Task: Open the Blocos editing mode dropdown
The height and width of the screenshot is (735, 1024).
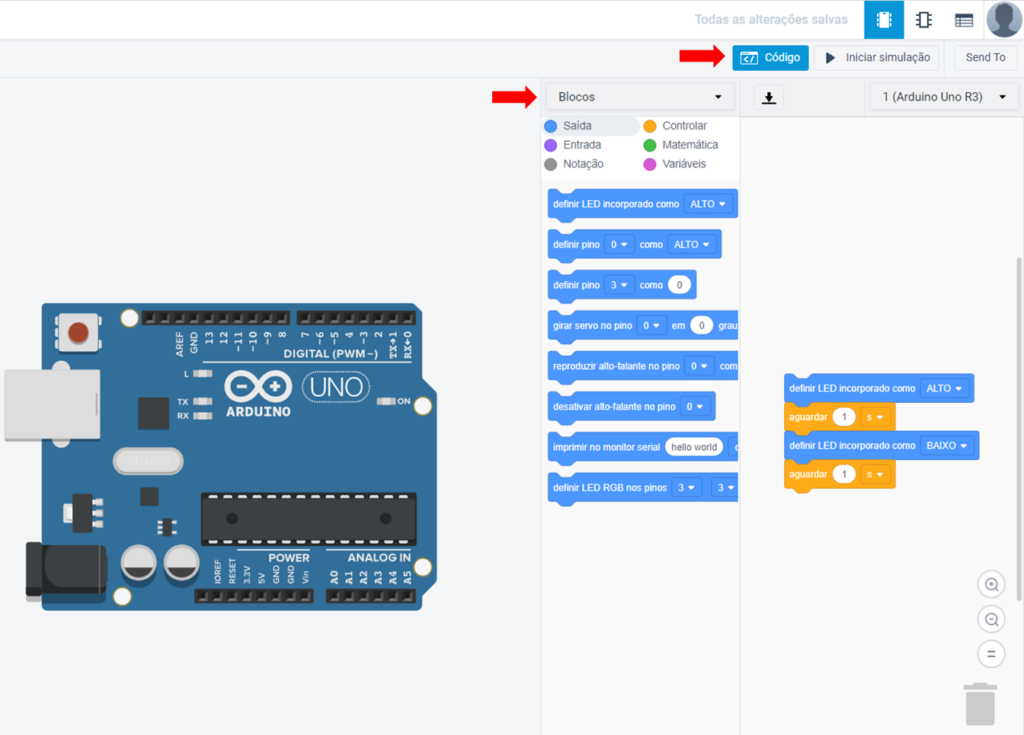Action: 640,97
